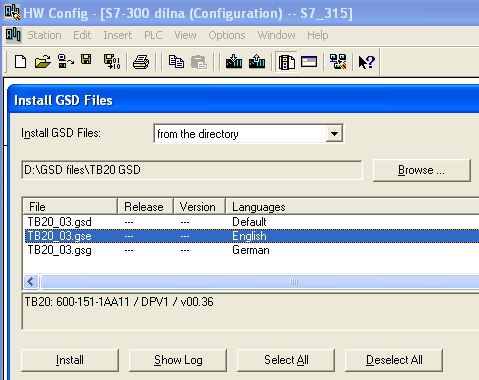
Task: Click the Save and Compile icon
Action: 112,62
